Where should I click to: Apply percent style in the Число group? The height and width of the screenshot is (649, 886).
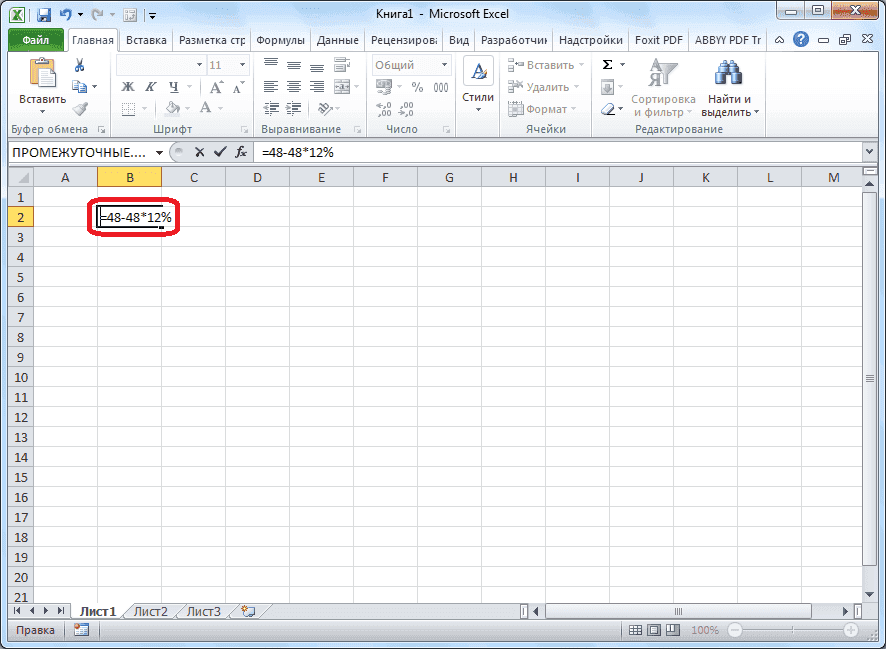tap(417, 86)
